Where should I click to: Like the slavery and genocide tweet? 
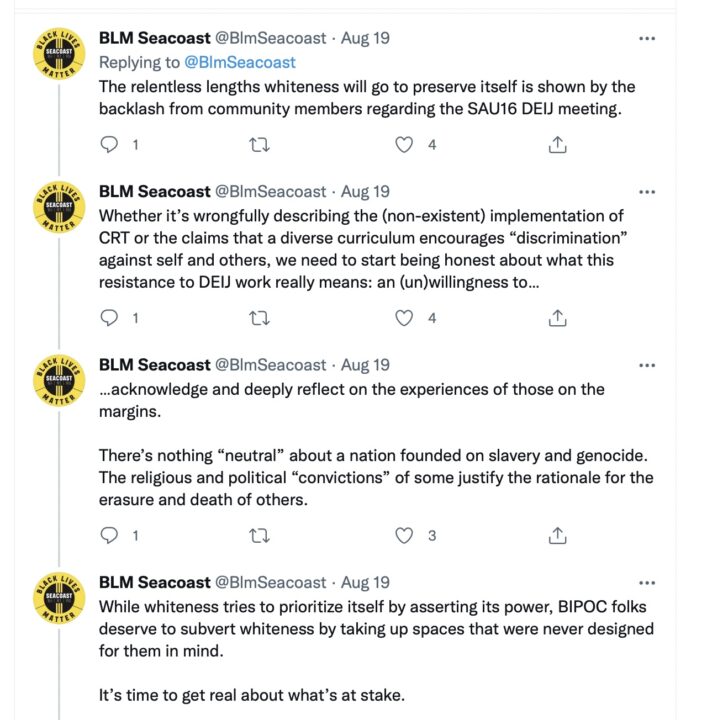coord(404,536)
